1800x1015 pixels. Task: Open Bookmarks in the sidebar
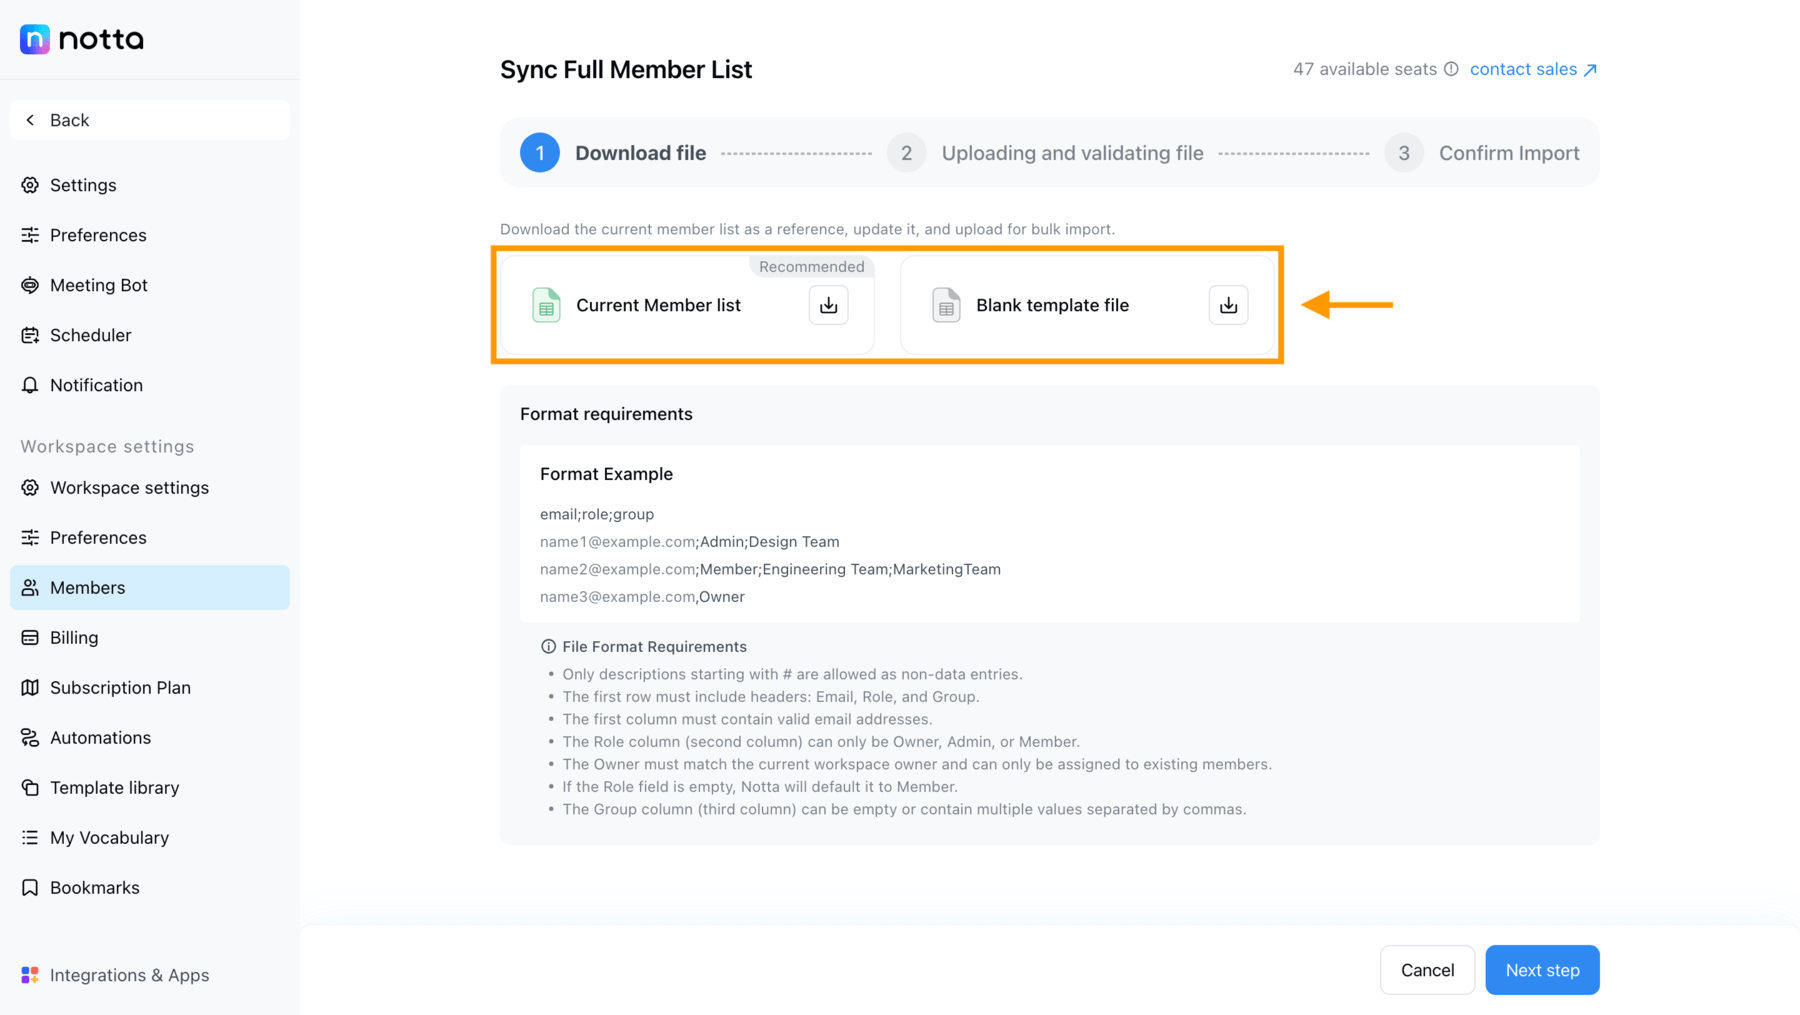(x=150, y=888)
